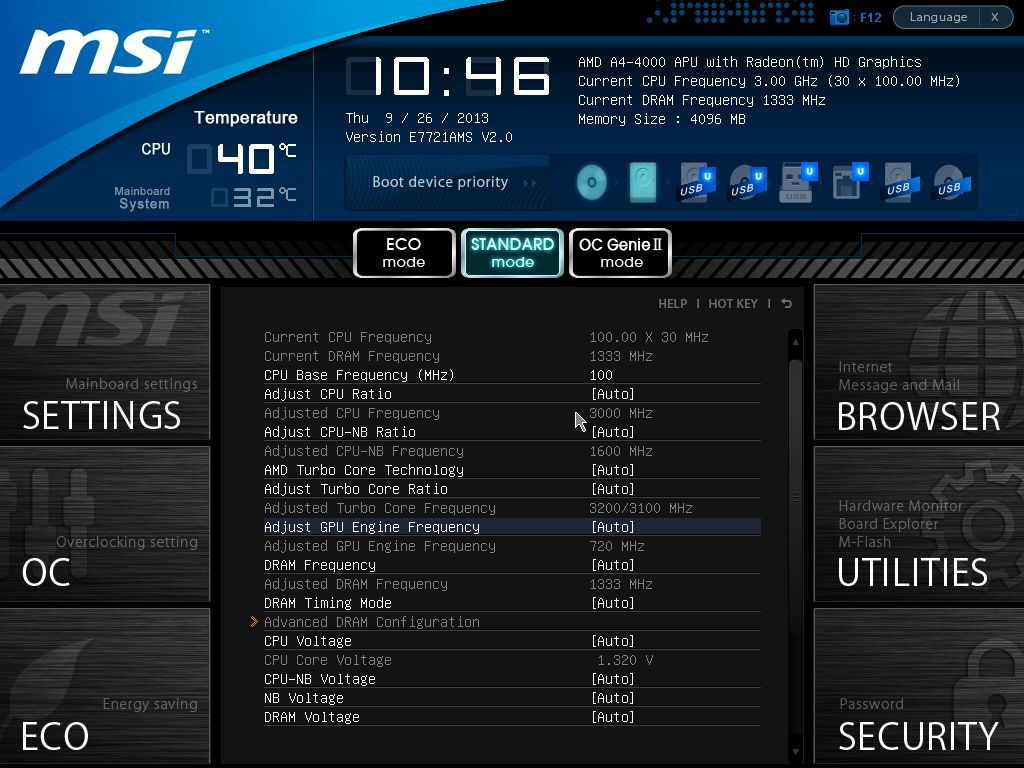Click the Adjusted Turbo Core Frequency row
Image resolution: width=1024 pixels, height=768 pixels.
pos(512,508)
